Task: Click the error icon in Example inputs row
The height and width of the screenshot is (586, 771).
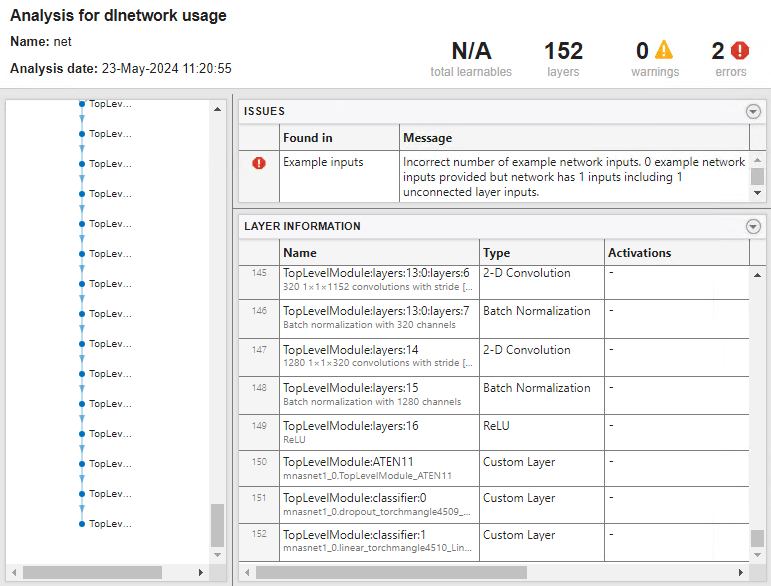Action: pyautogui.click(x=259, y=163)
